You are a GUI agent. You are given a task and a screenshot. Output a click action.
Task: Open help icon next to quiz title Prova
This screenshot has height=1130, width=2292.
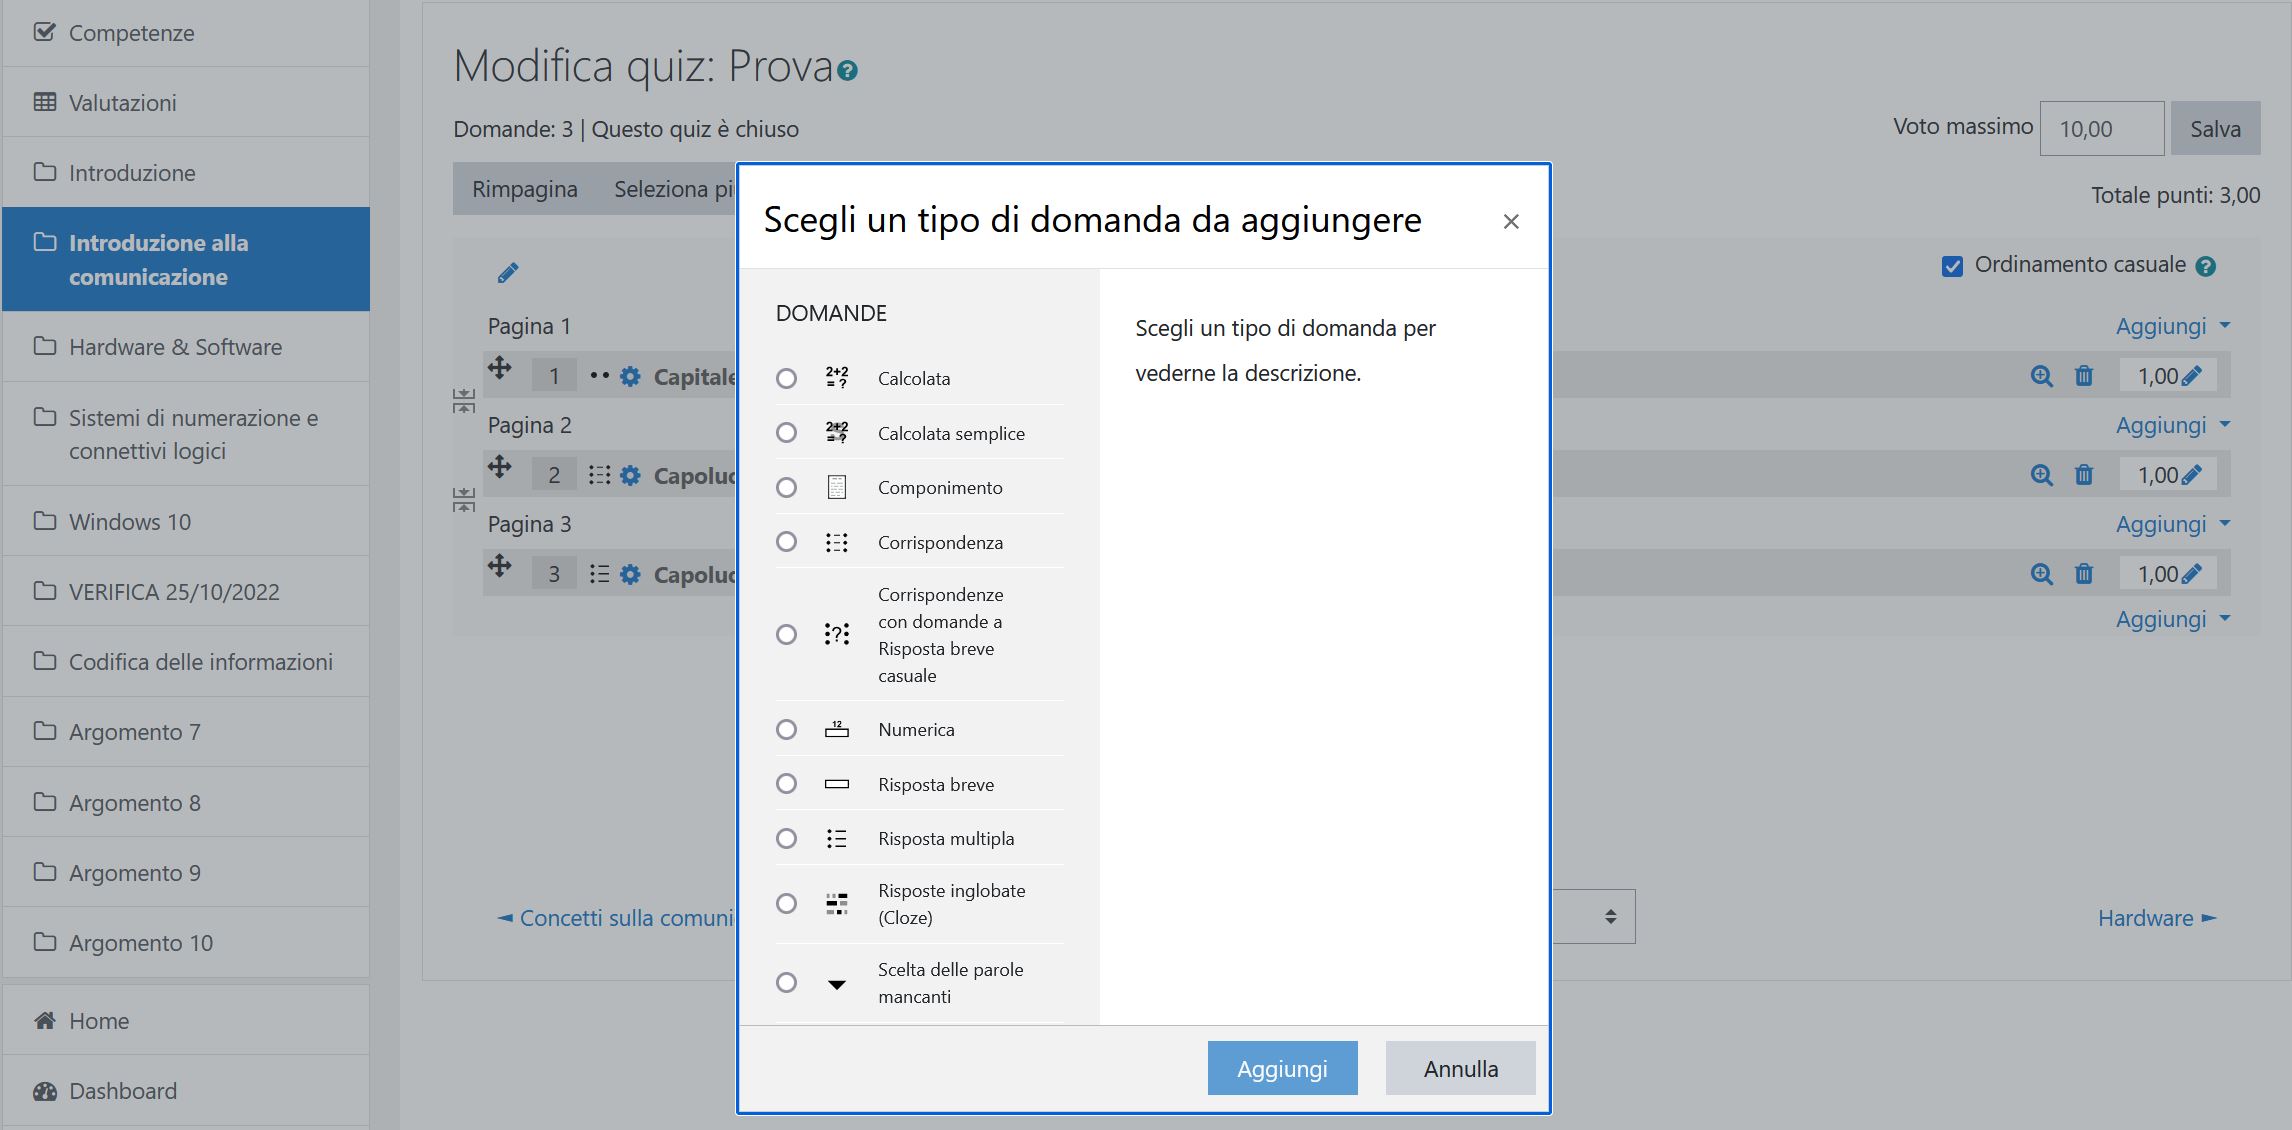point(847,71)
